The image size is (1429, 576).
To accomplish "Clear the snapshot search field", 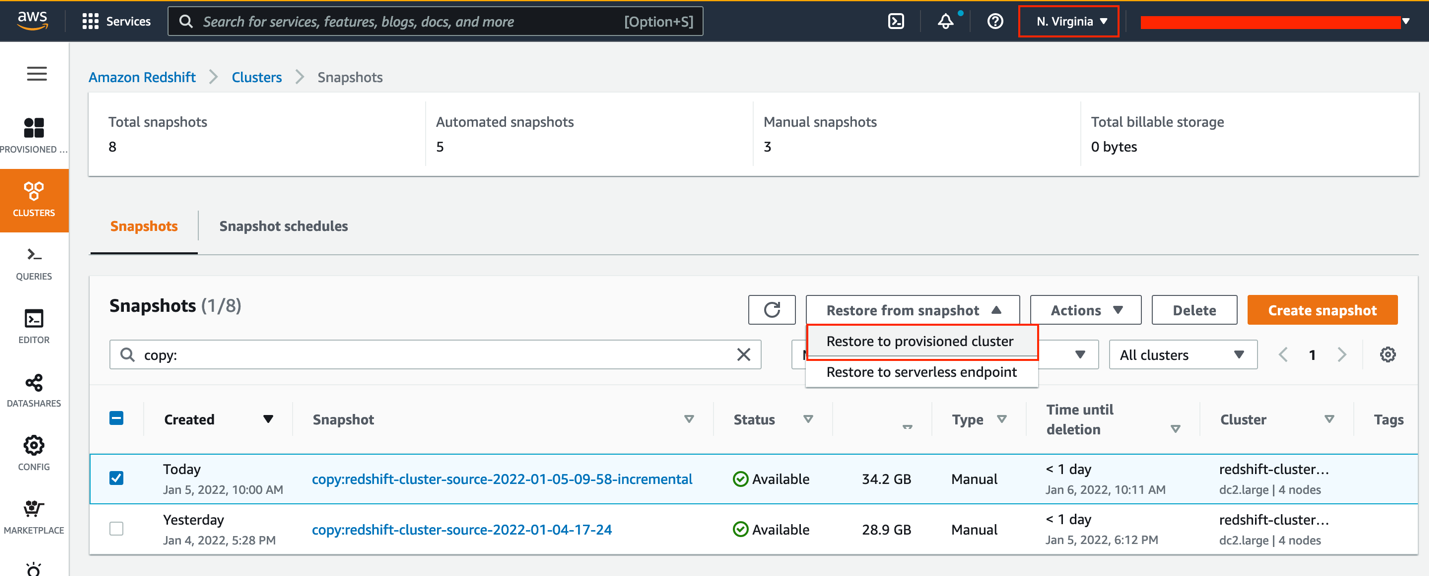I will pyautogui.click(x=743, y=355).
